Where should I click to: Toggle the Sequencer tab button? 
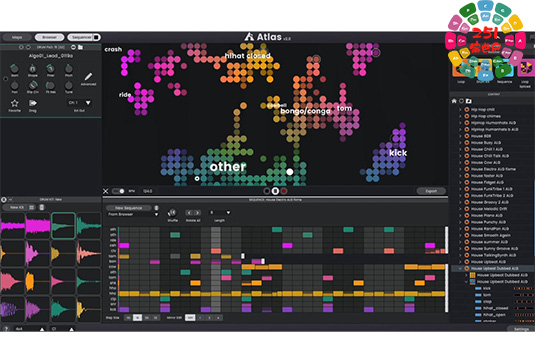coord(83,37)
